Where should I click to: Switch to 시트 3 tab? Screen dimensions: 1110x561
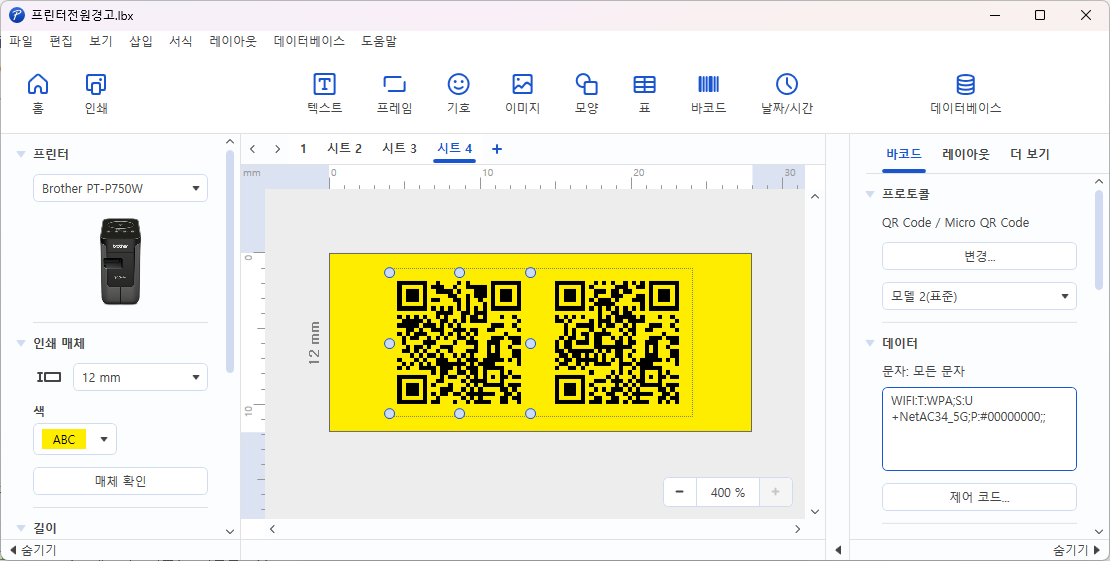point(399,149)
